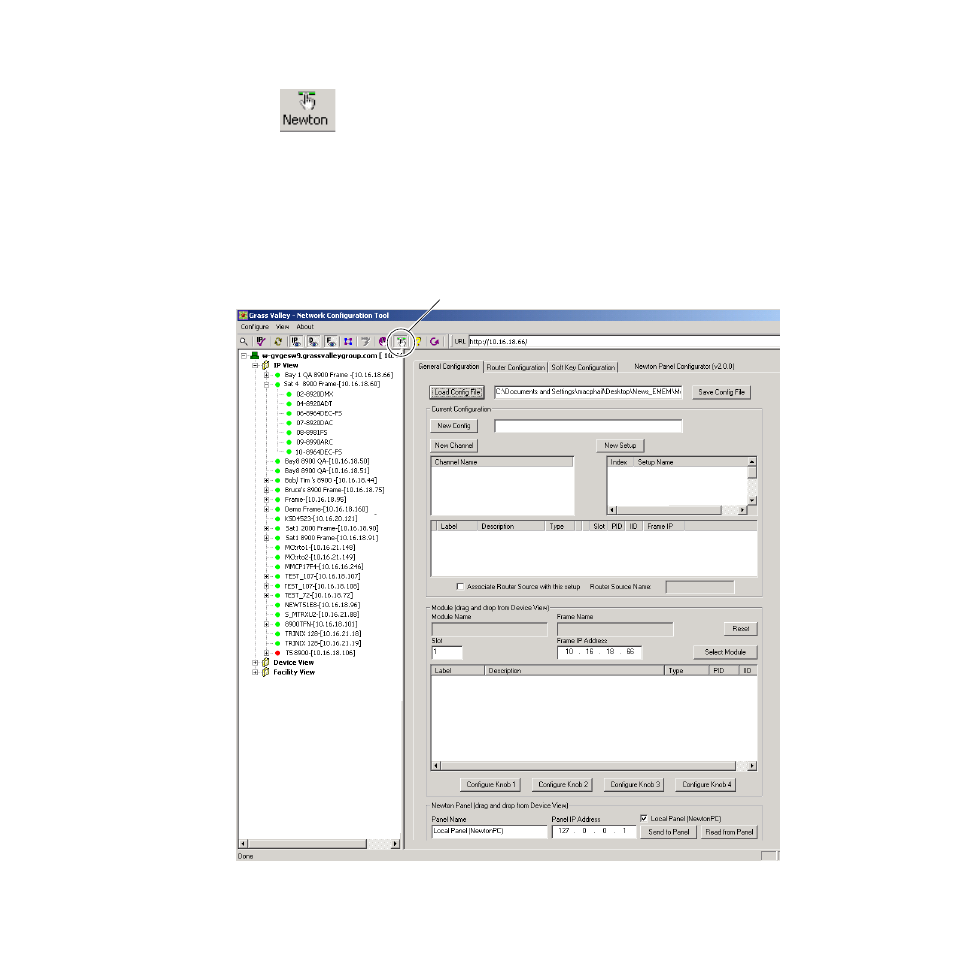Expand the 8900TFN tree node
The width and height of the screenshot is (954, 954).
266,624
